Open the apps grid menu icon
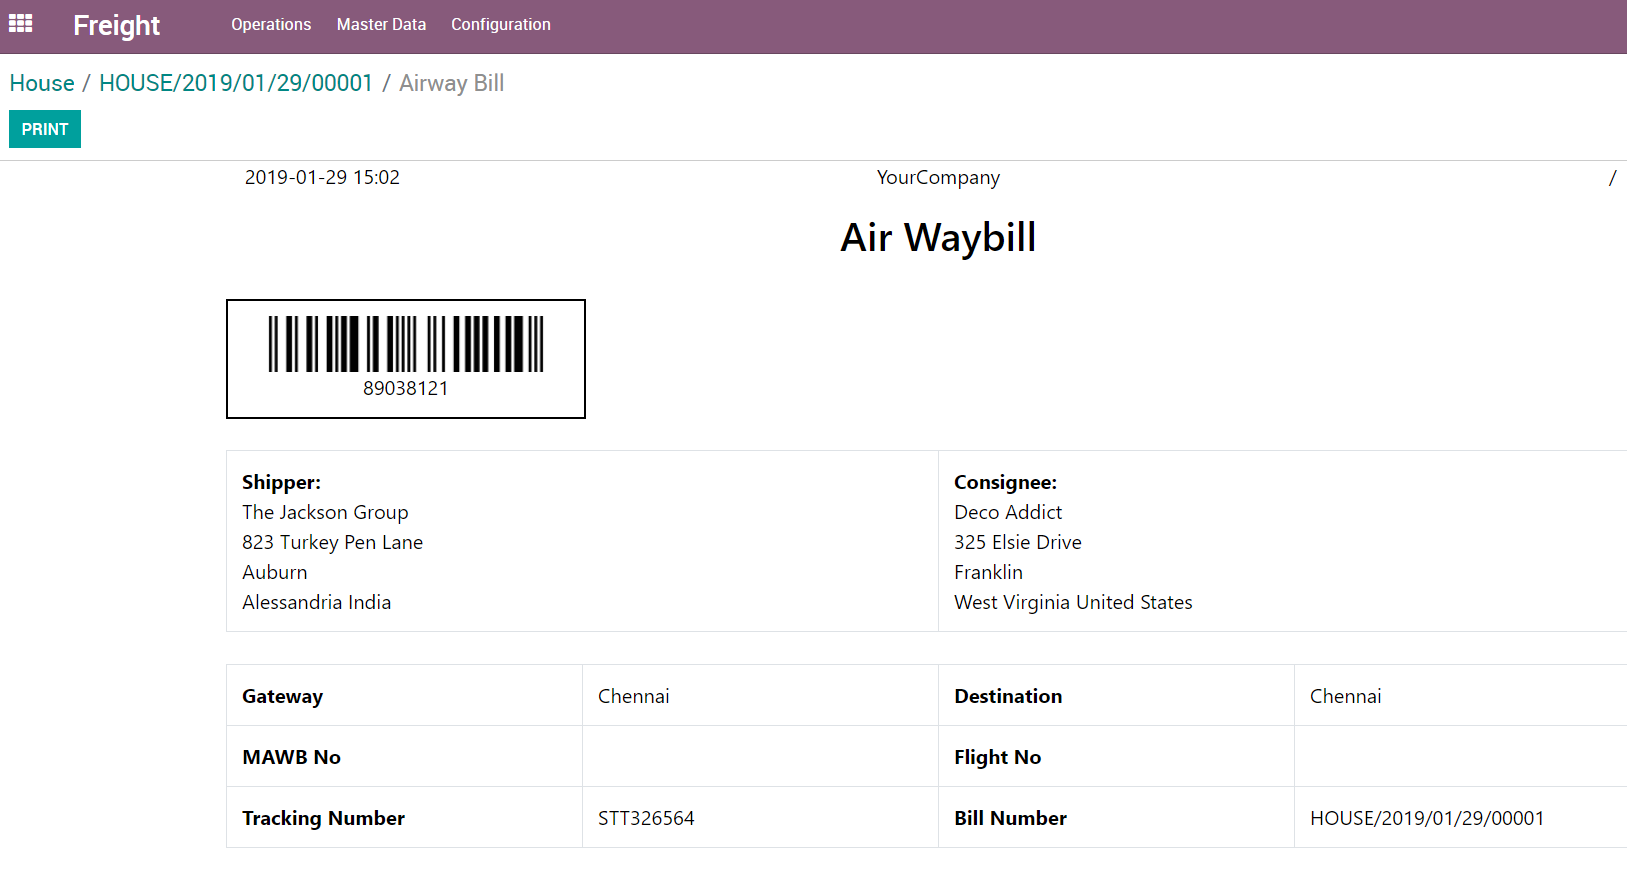Screen dimensions: 1627x887 21,24
